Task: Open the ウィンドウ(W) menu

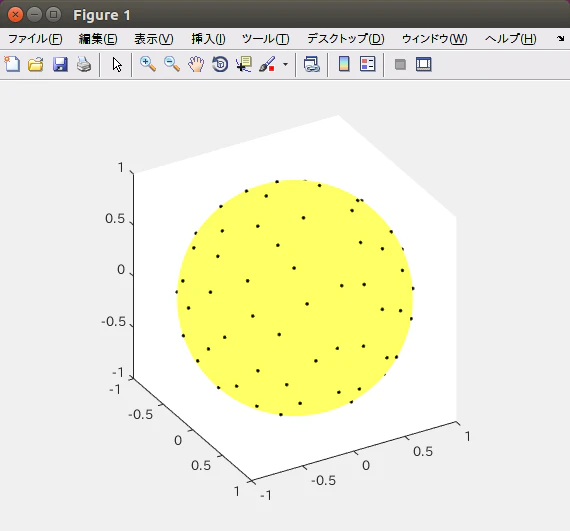Action: 434,39
